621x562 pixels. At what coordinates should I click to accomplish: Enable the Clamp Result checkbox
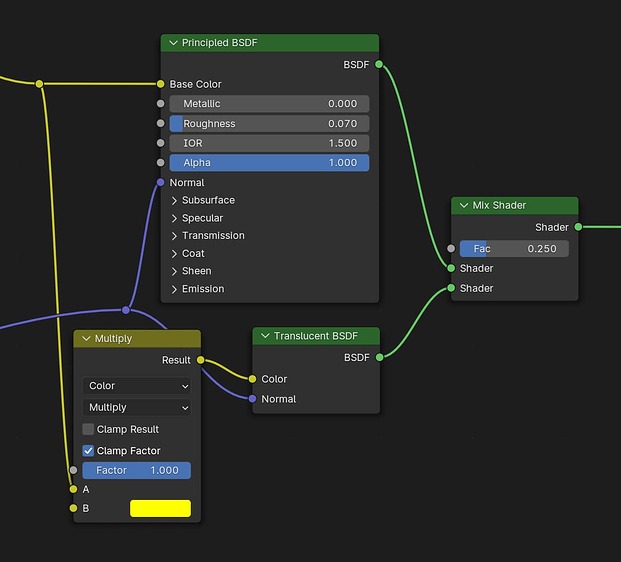click(x=88, y=429)
